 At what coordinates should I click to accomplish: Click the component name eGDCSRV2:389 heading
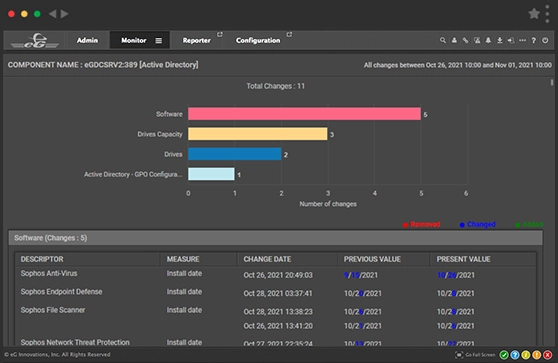coord(103,65)
